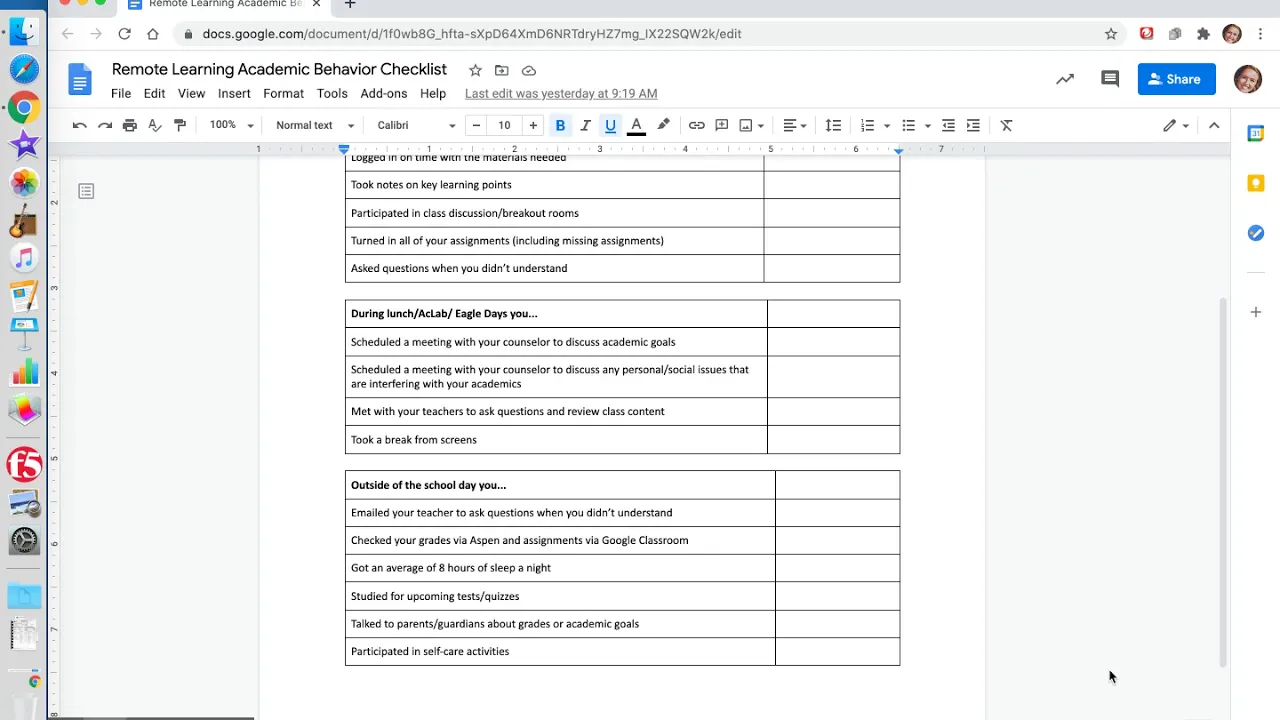Activate the paint format tool

click(180, 125)
